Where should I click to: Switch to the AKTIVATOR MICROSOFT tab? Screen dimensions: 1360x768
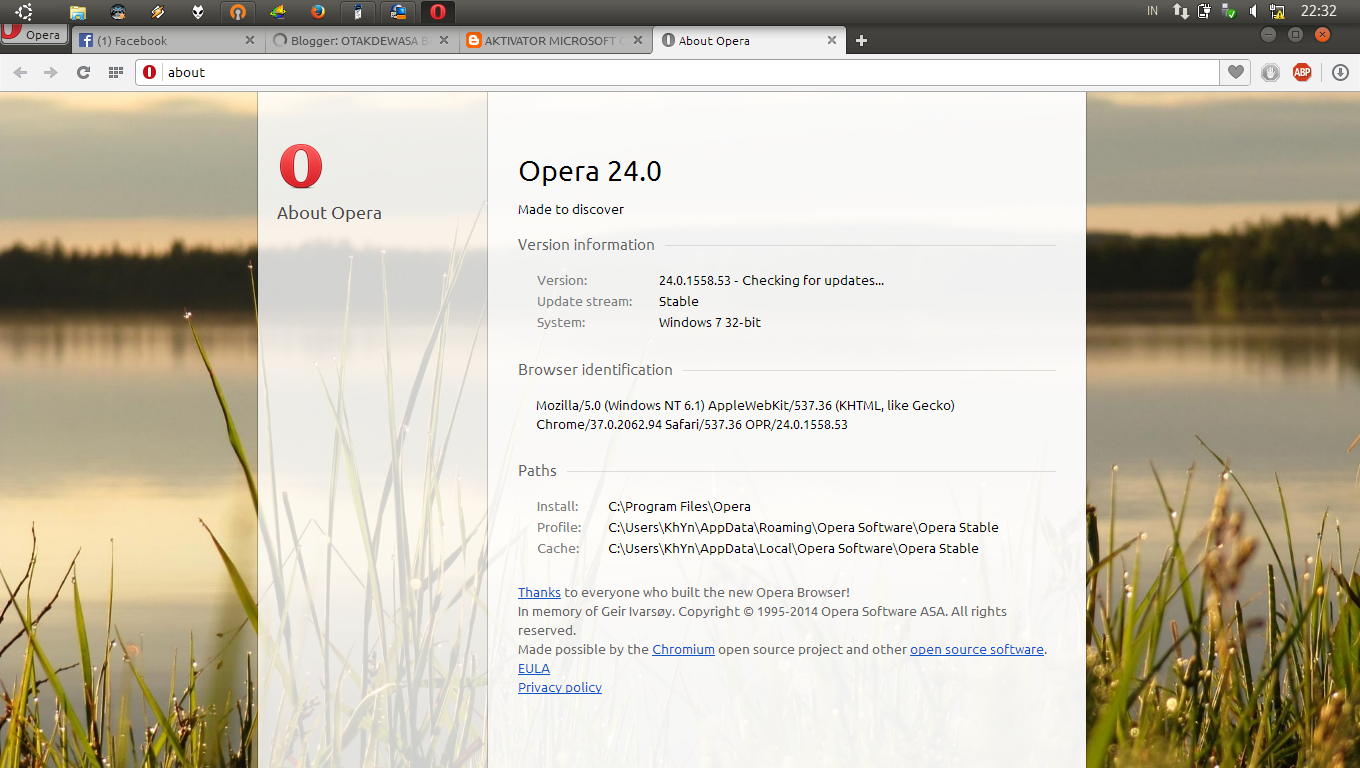(553, 41)
